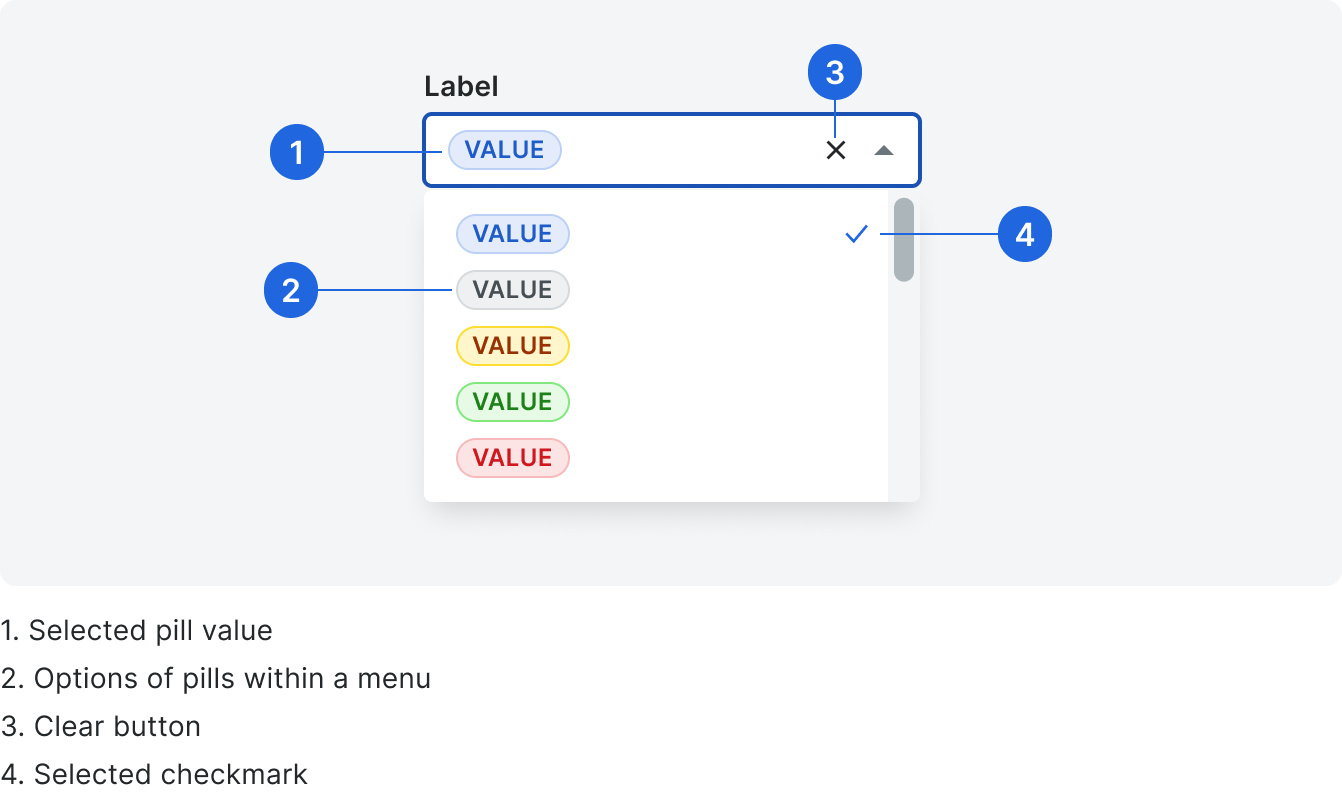Click the blue selected checkmark icon
This screenshot has width=1342, height=794.
click(x=856, y=234)
